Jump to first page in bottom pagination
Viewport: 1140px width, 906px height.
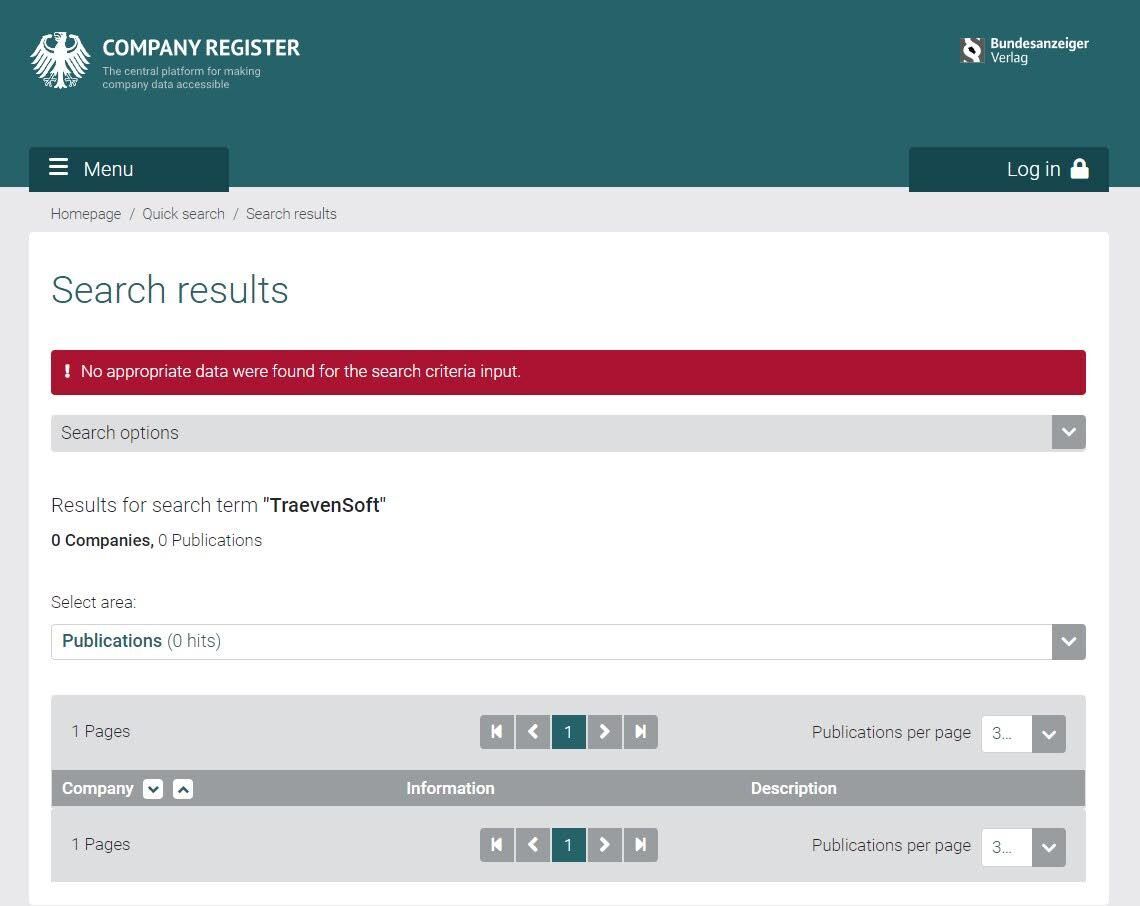497,845
